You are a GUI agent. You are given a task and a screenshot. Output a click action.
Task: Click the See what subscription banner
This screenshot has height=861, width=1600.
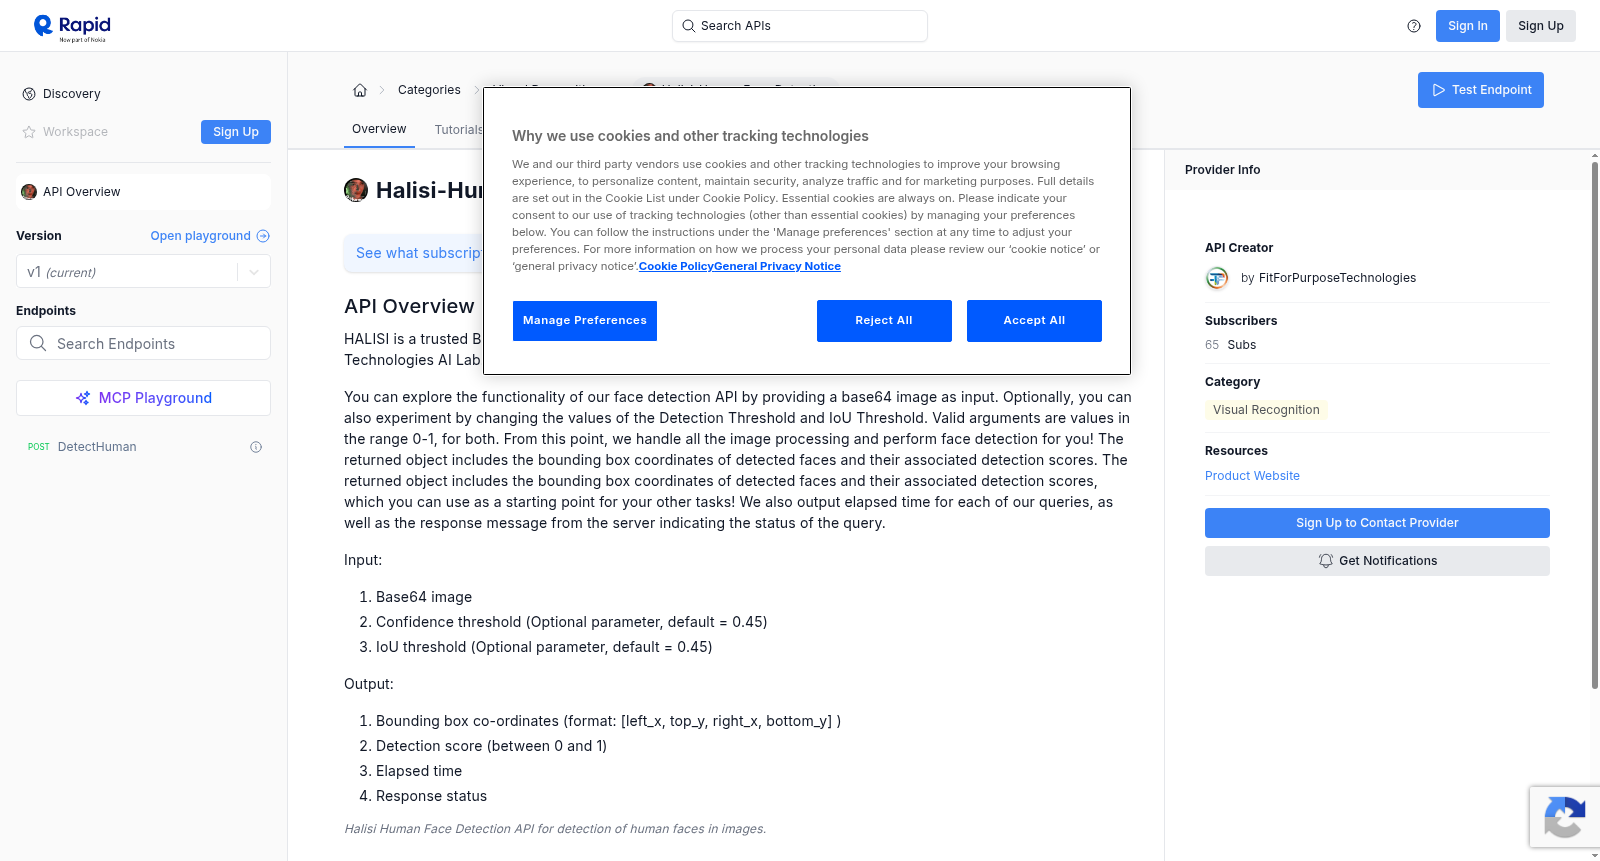[x=413, y=253]
